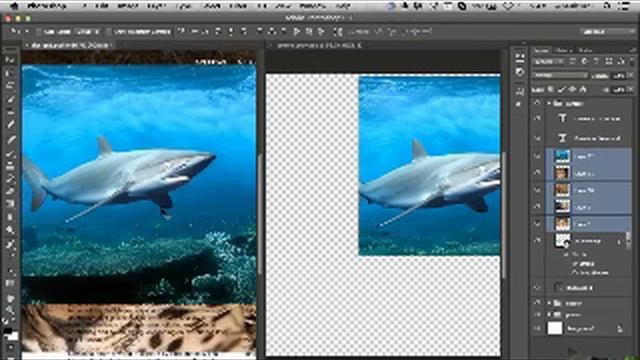Hide the first text layer via eye
Screen dimensions: 640x360
tap(537, 118)
